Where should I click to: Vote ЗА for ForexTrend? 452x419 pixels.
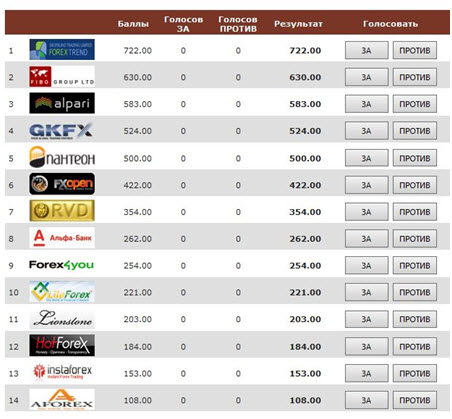tap(367, 50)
